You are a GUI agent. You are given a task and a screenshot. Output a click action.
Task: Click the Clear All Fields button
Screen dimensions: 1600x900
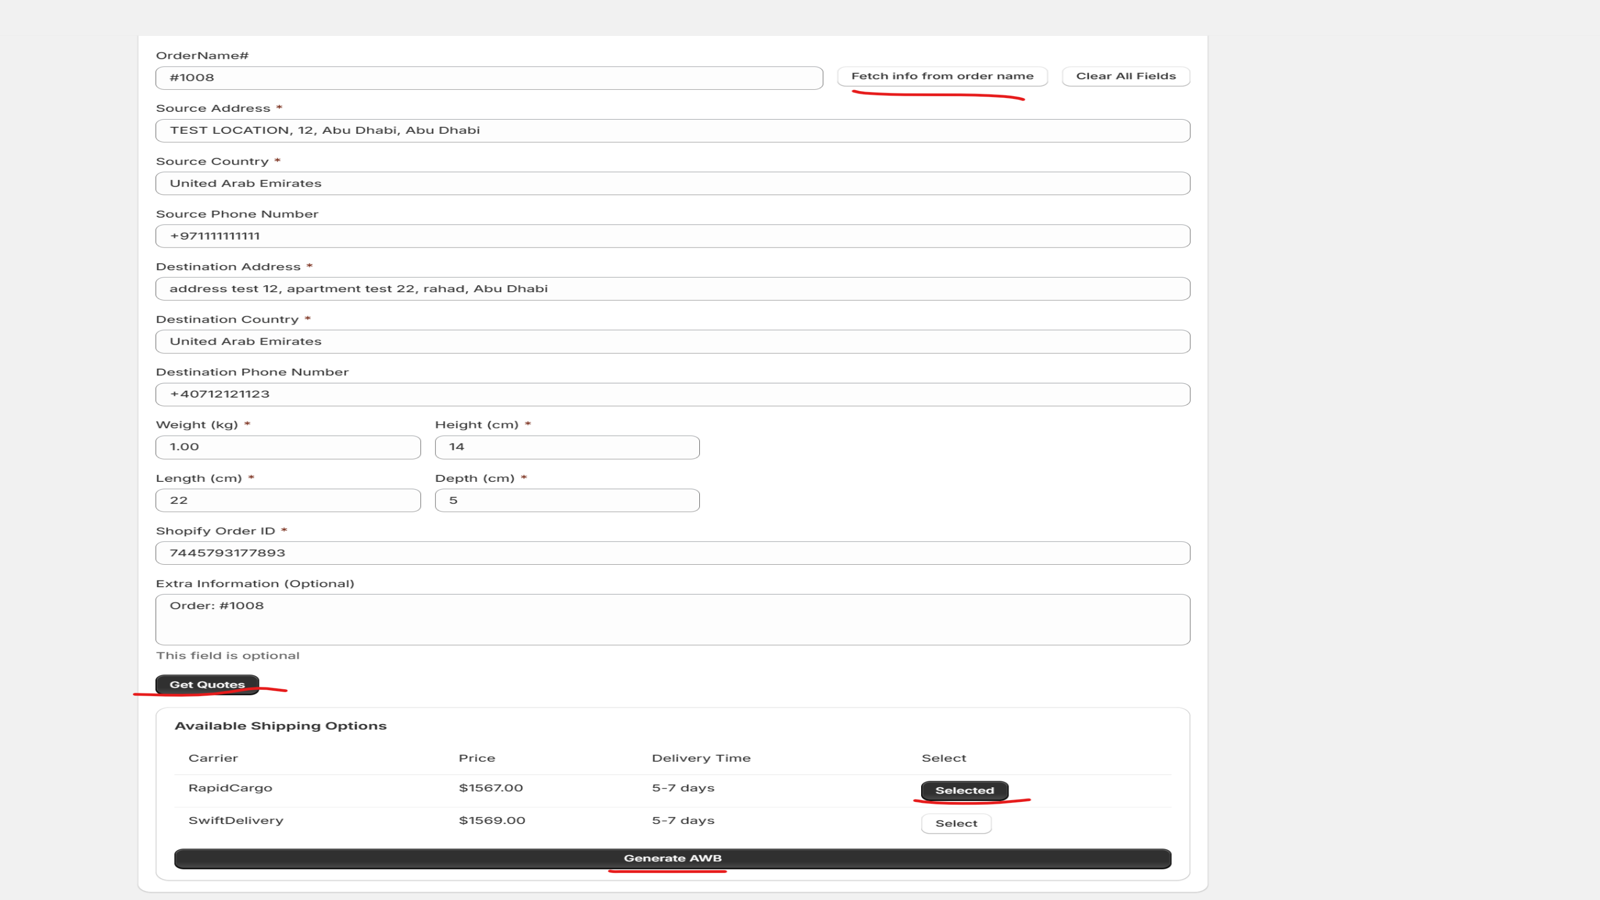coord(1125,76)
